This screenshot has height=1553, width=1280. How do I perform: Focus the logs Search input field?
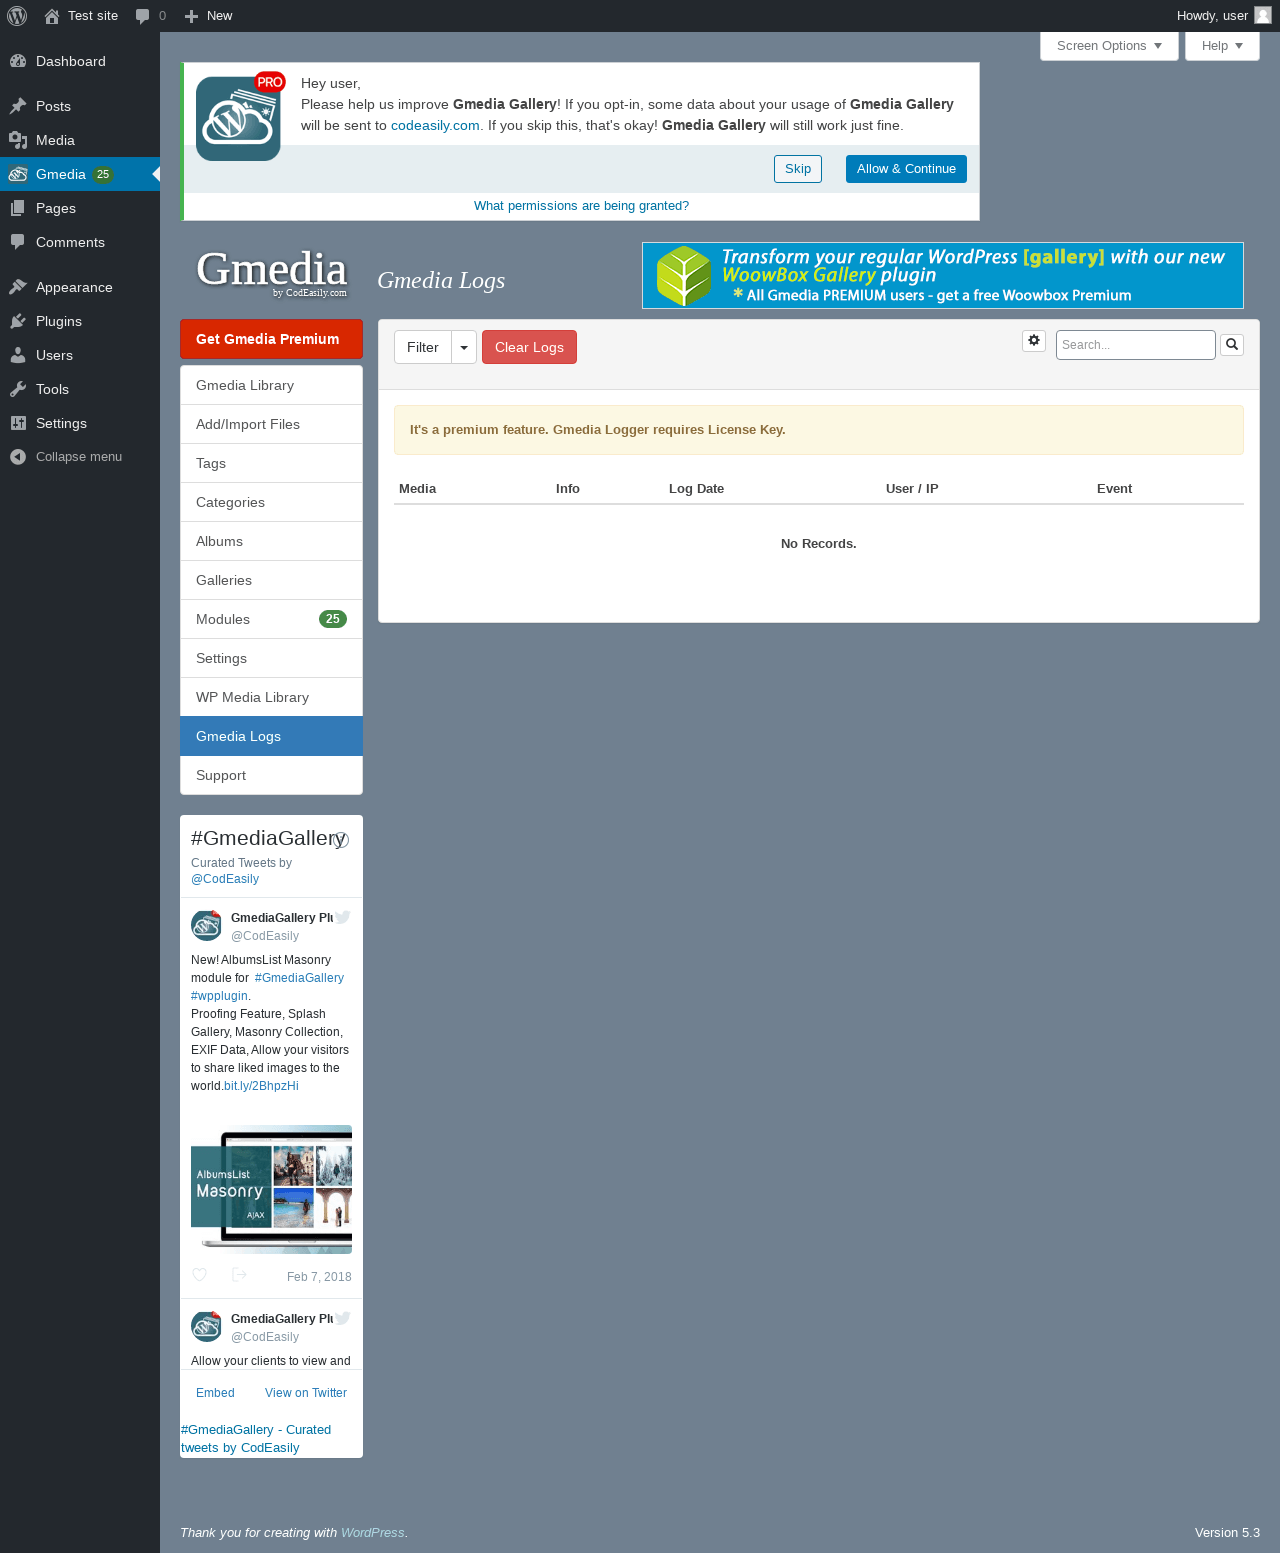1135,345
